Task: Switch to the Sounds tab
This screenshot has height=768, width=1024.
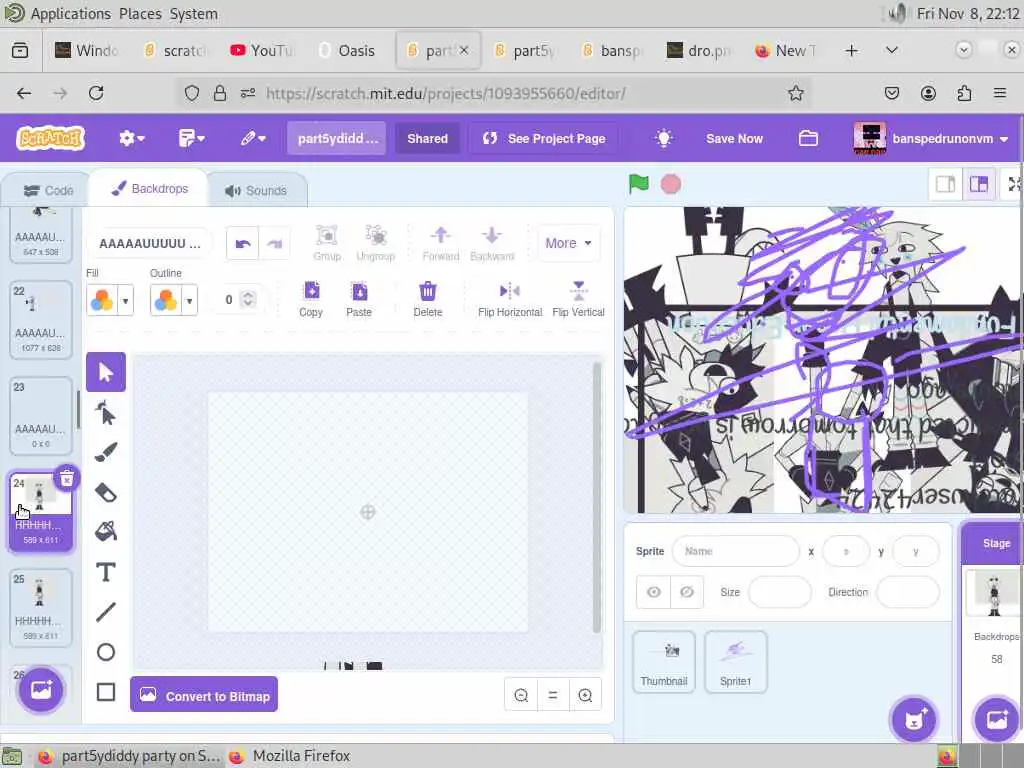Action: tap(256, 191)
